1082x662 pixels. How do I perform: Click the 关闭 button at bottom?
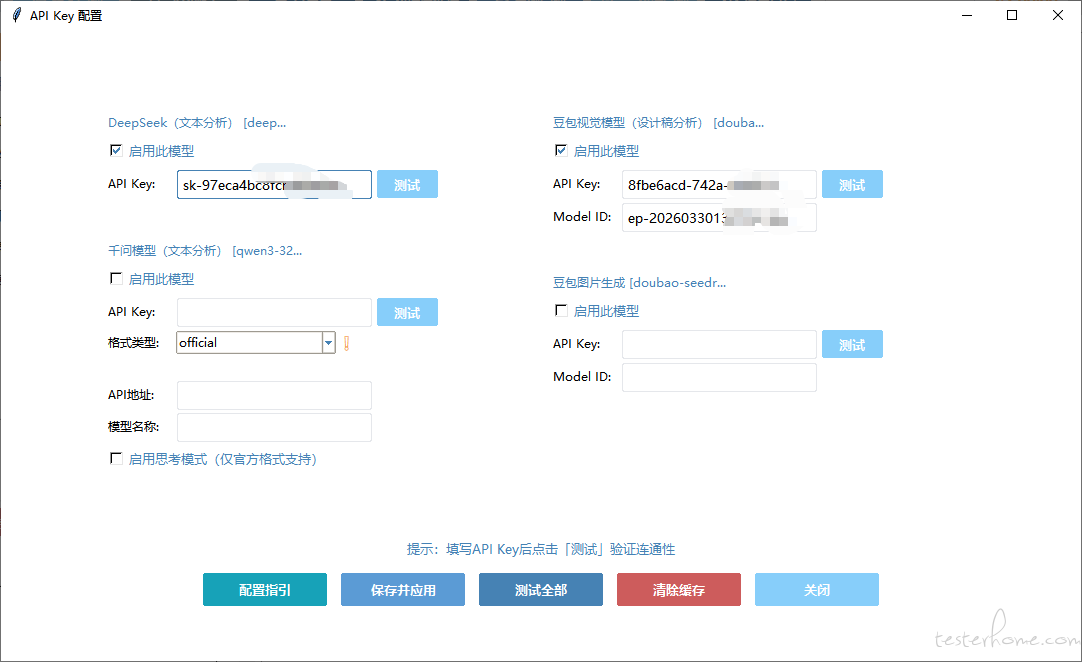tap(817, 590)
